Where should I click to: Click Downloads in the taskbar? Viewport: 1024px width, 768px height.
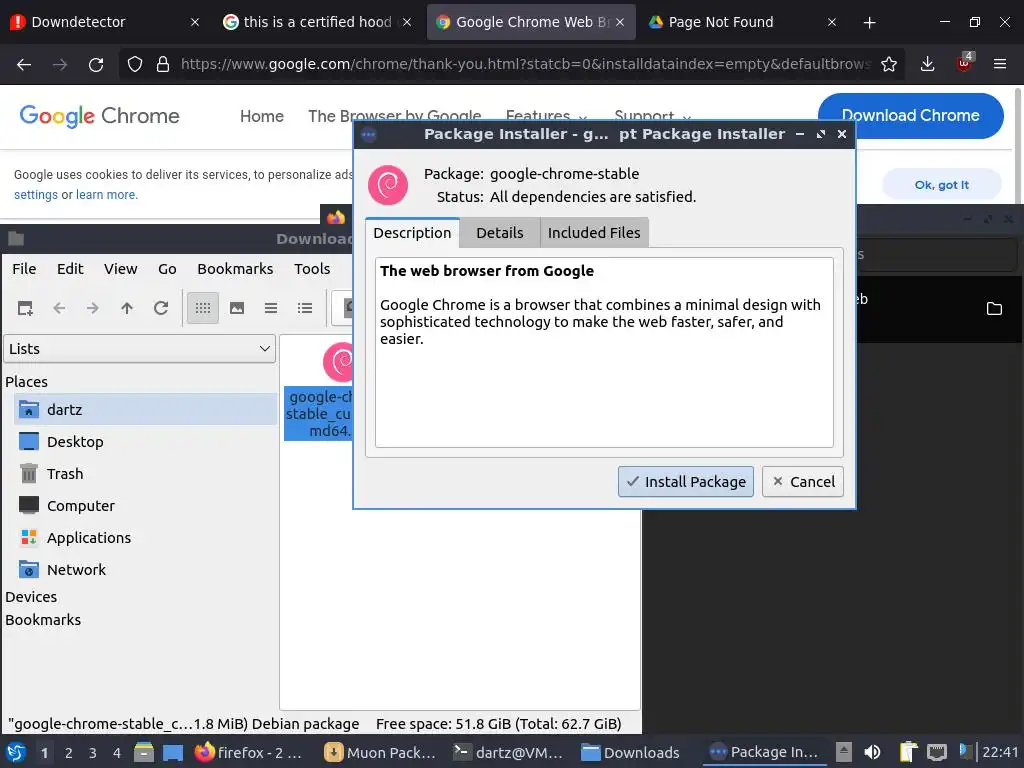click(631, 753)
